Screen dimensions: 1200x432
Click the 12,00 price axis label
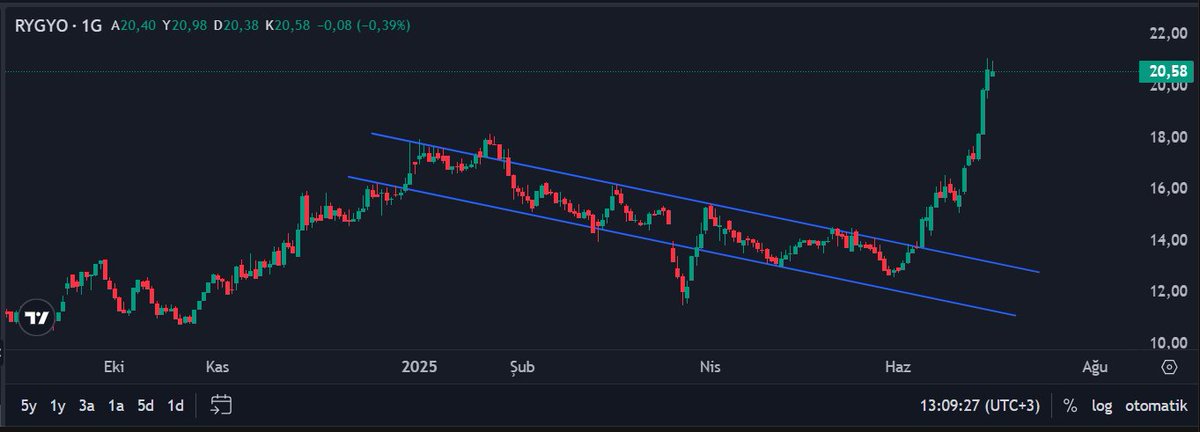(1167, 292)
